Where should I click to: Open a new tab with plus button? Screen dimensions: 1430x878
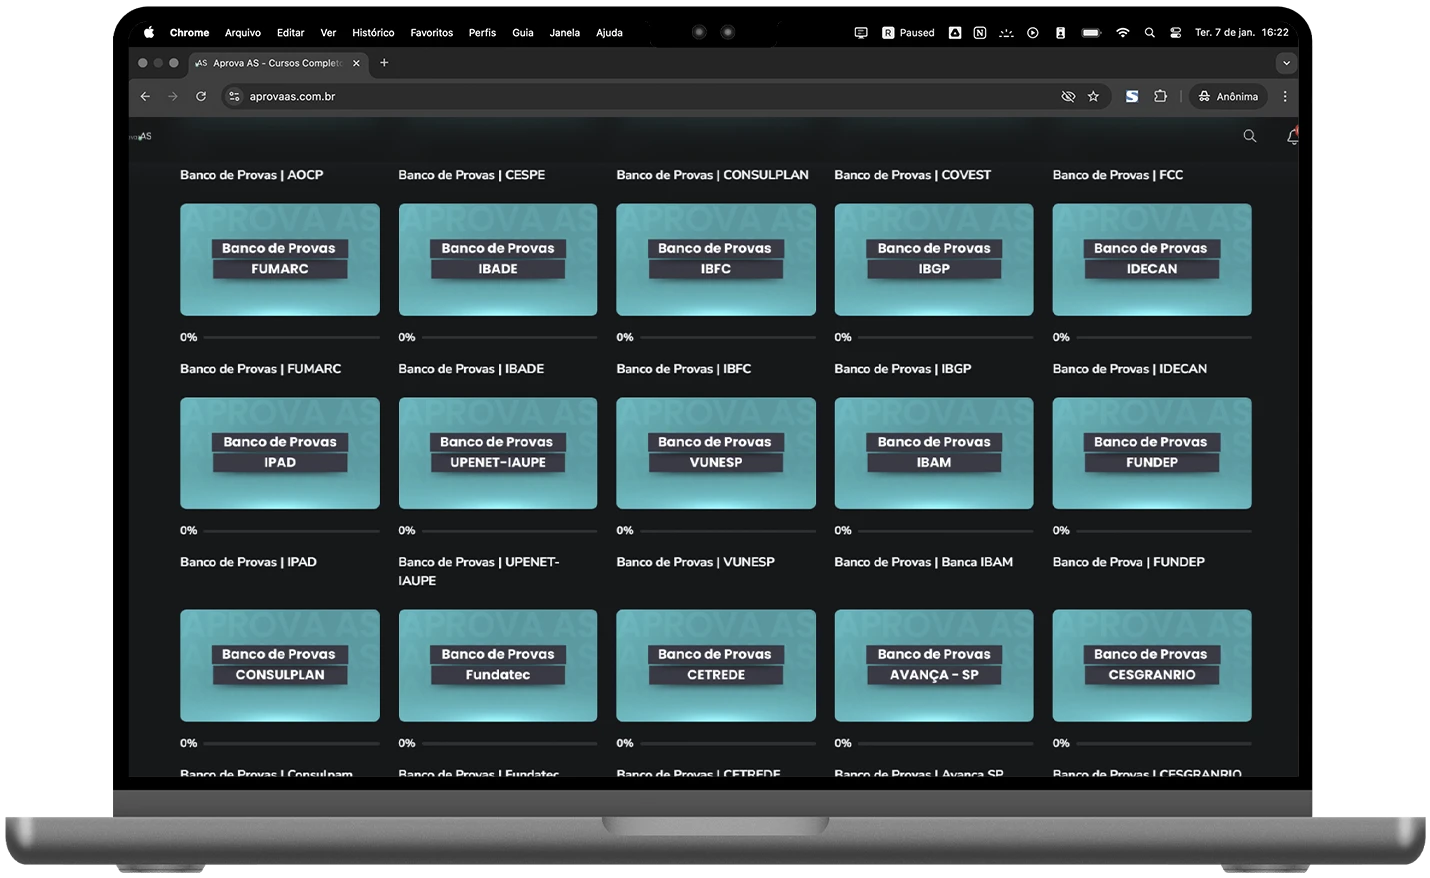[x=384, y=63]
